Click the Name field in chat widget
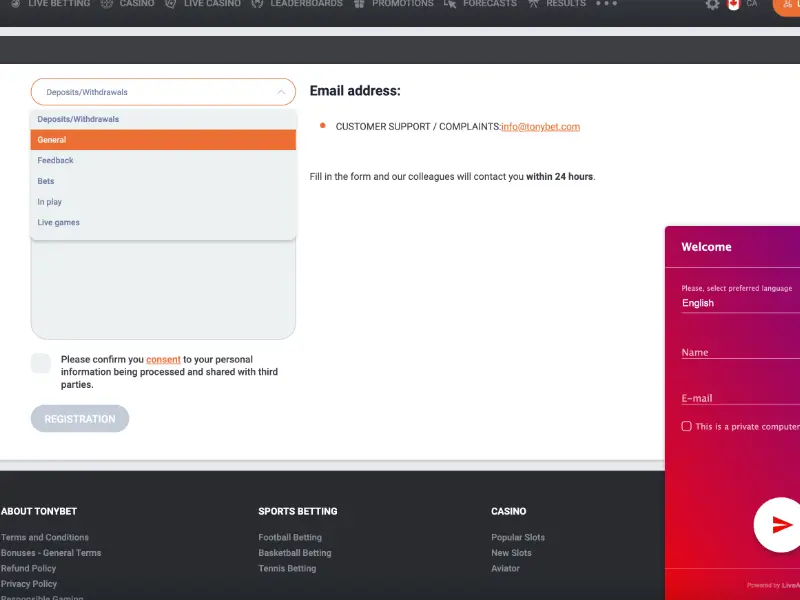Viewport: 800px width, 600px height. pos(740,352)
